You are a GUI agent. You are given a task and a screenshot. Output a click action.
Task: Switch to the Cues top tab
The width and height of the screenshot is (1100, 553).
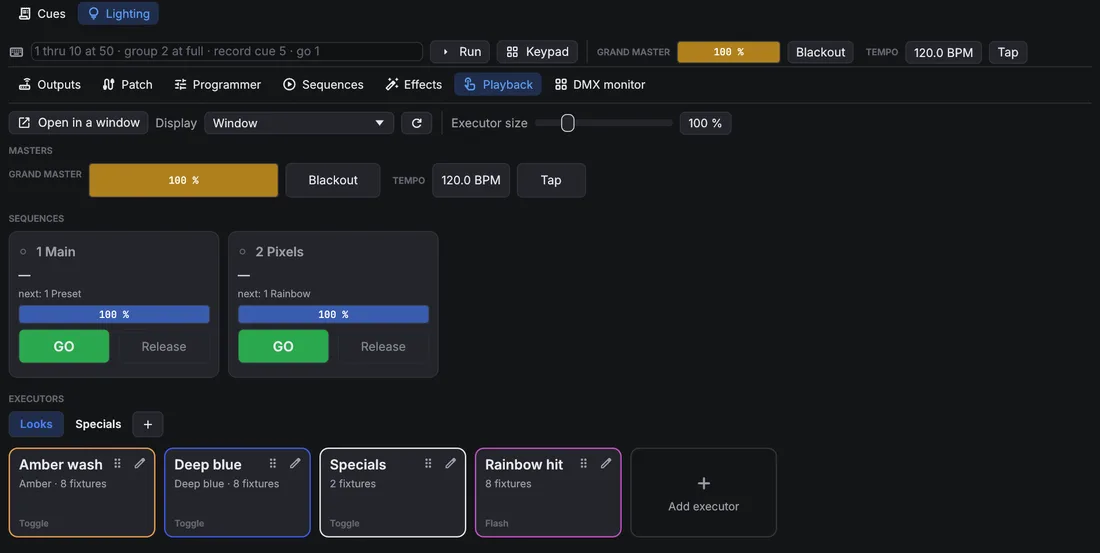click(x=42, y=13)
